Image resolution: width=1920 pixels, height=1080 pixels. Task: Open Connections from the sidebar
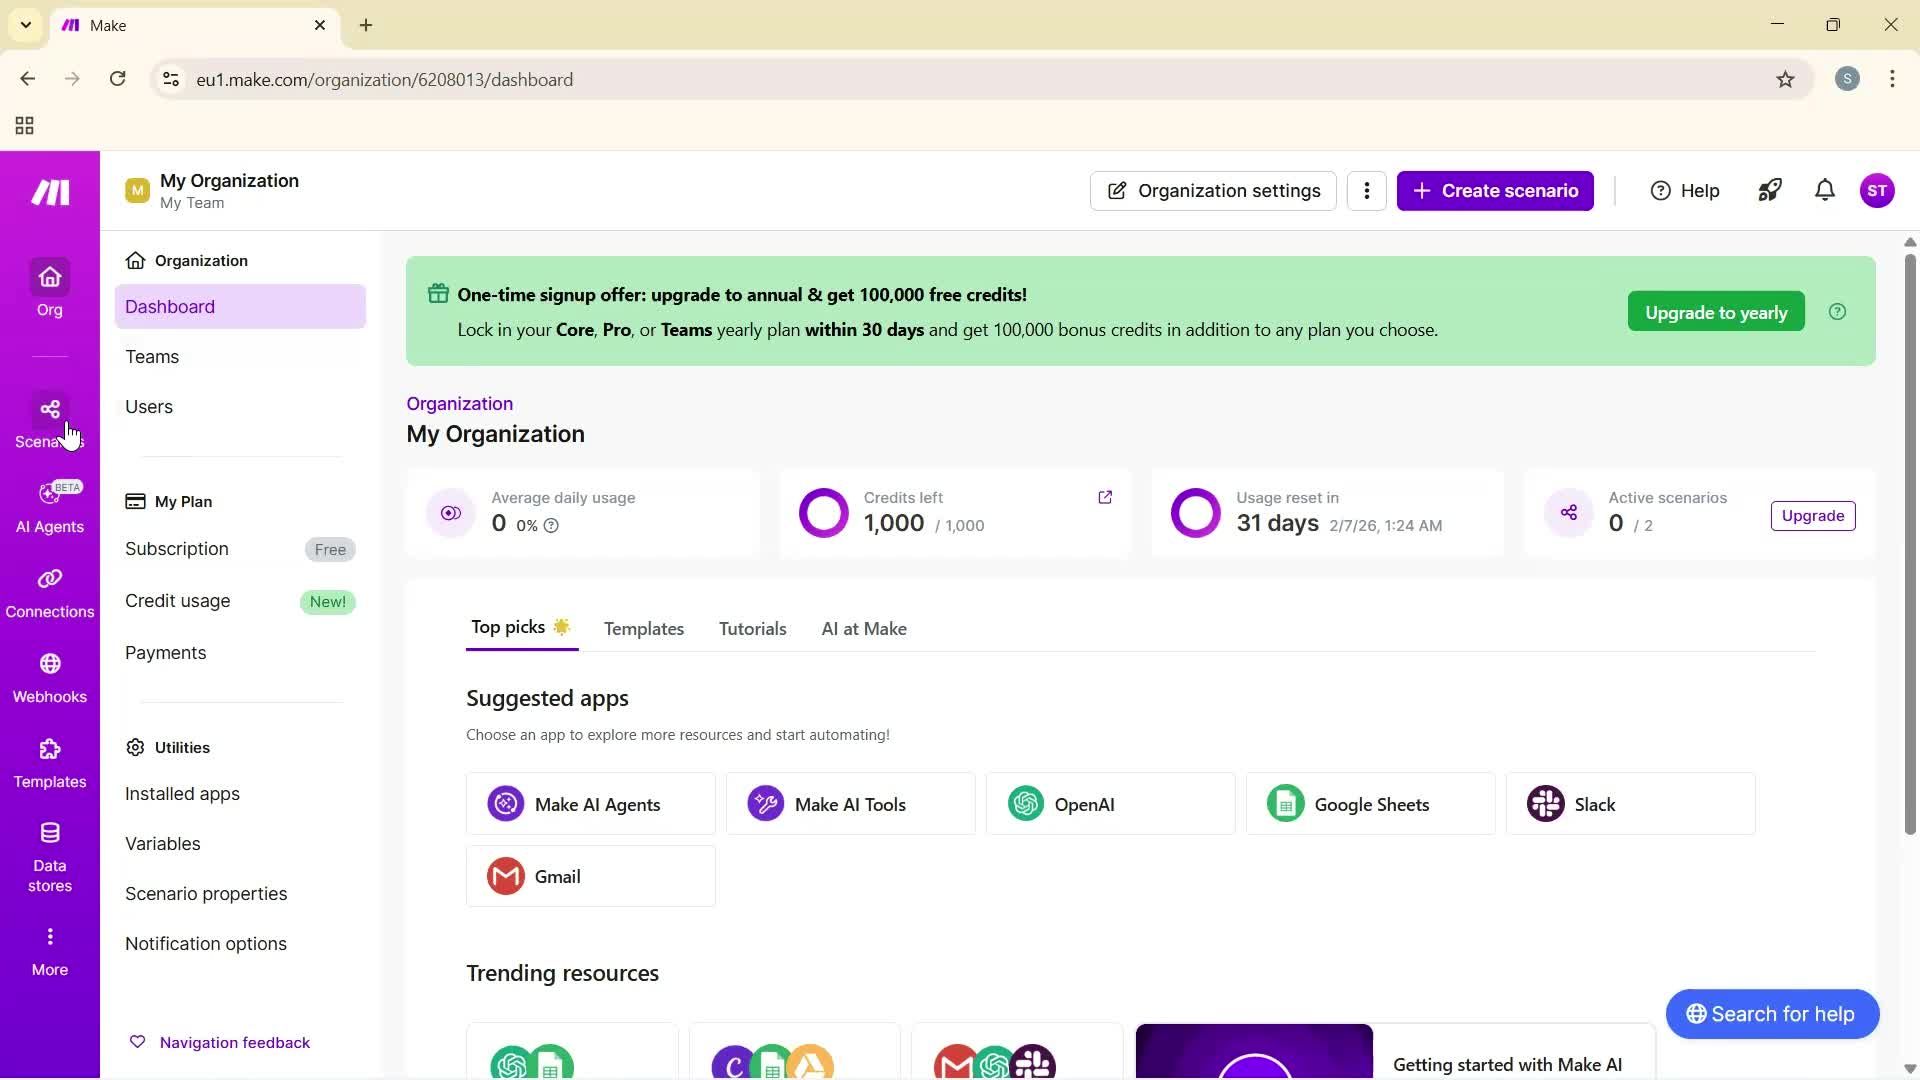(49, 590)
